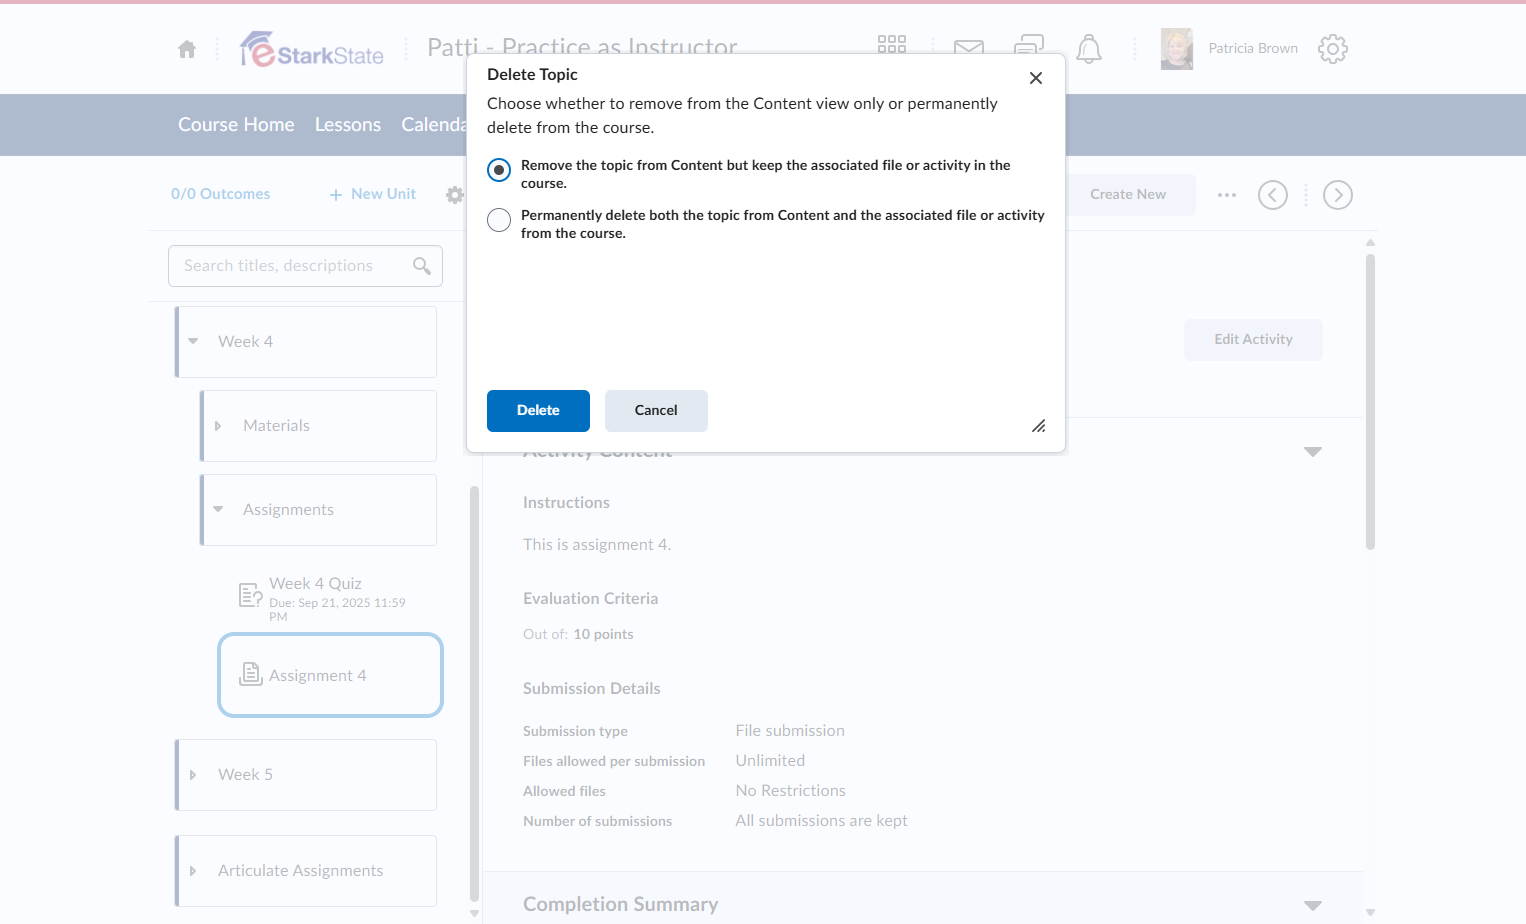
Task: Collapse the Activity Content section
Action: pos(1313,452)
